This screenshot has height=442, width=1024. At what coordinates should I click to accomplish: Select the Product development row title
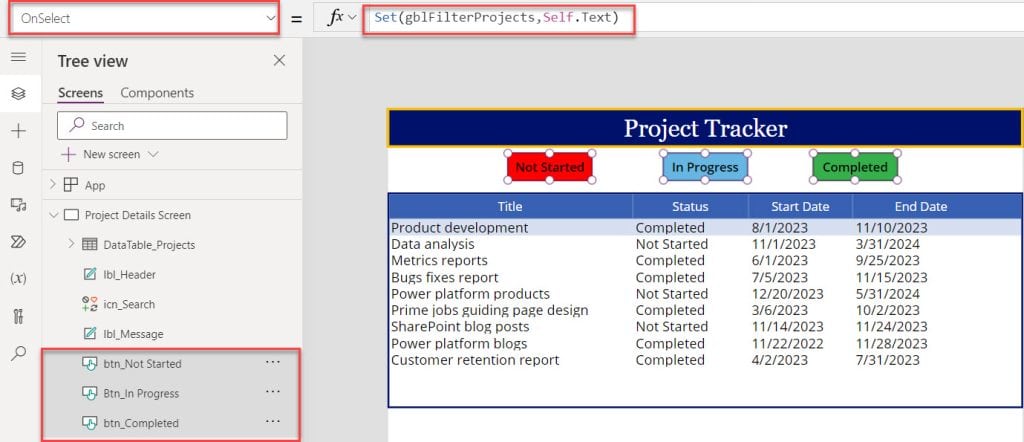click(x=460, y=228)
